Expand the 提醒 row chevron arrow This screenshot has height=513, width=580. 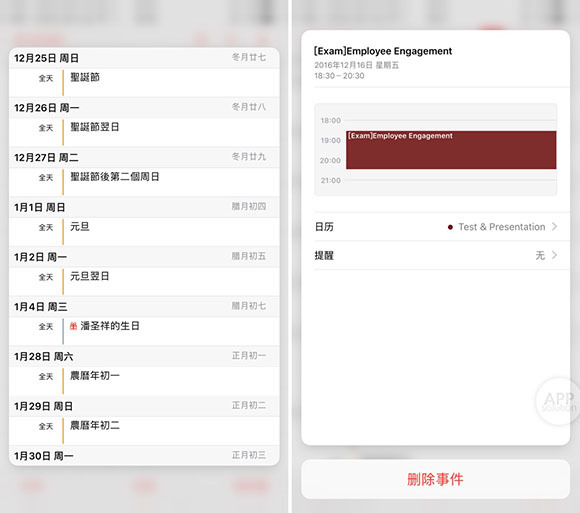[x=554, y=255]
